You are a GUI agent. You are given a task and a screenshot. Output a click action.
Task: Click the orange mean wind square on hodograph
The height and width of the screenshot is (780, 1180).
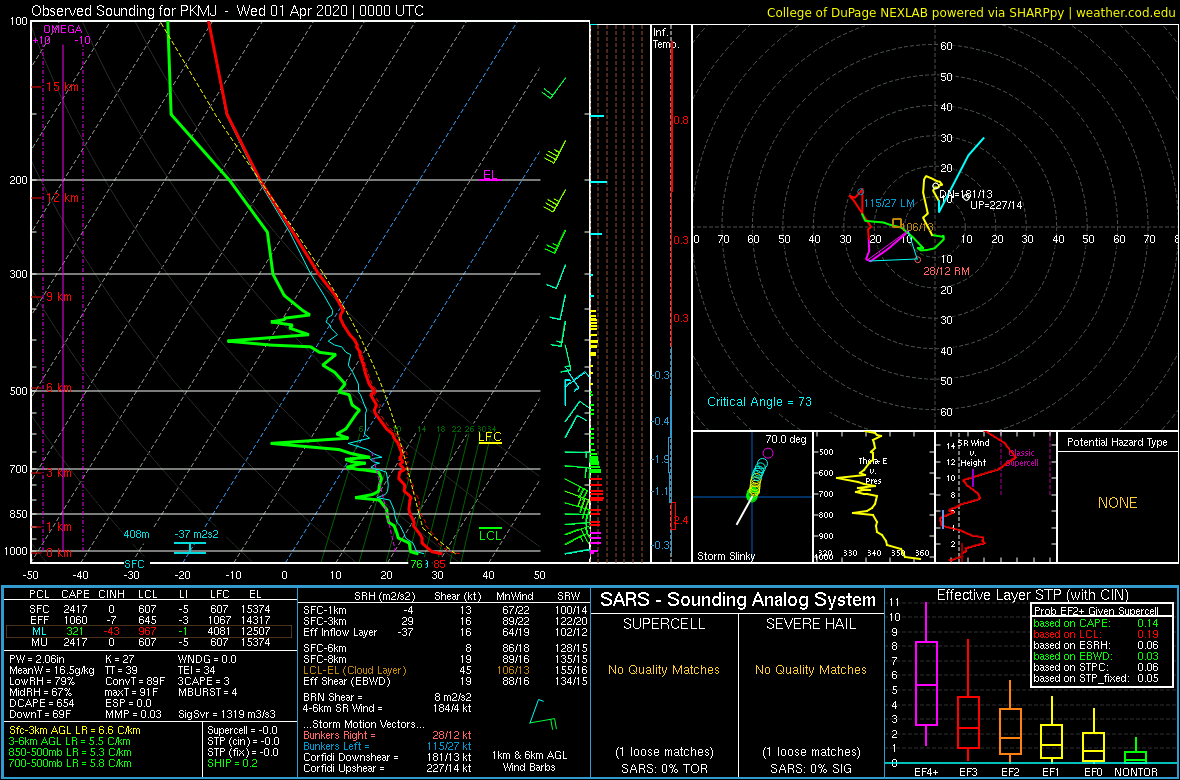tap(896, 224)
